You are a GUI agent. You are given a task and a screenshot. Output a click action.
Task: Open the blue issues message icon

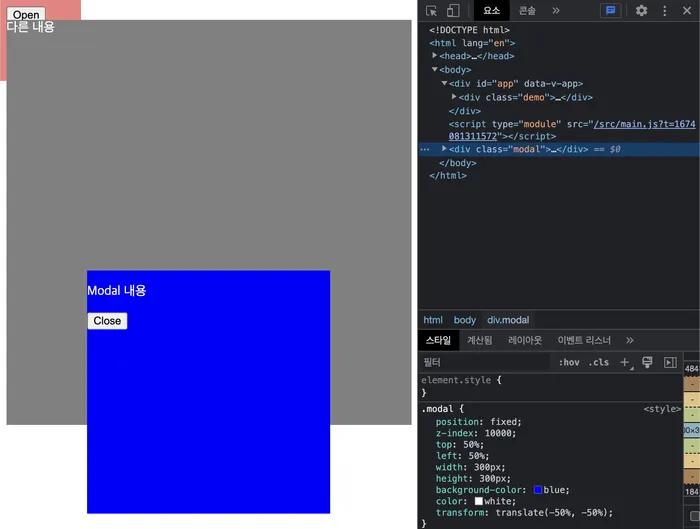point(610,10)
